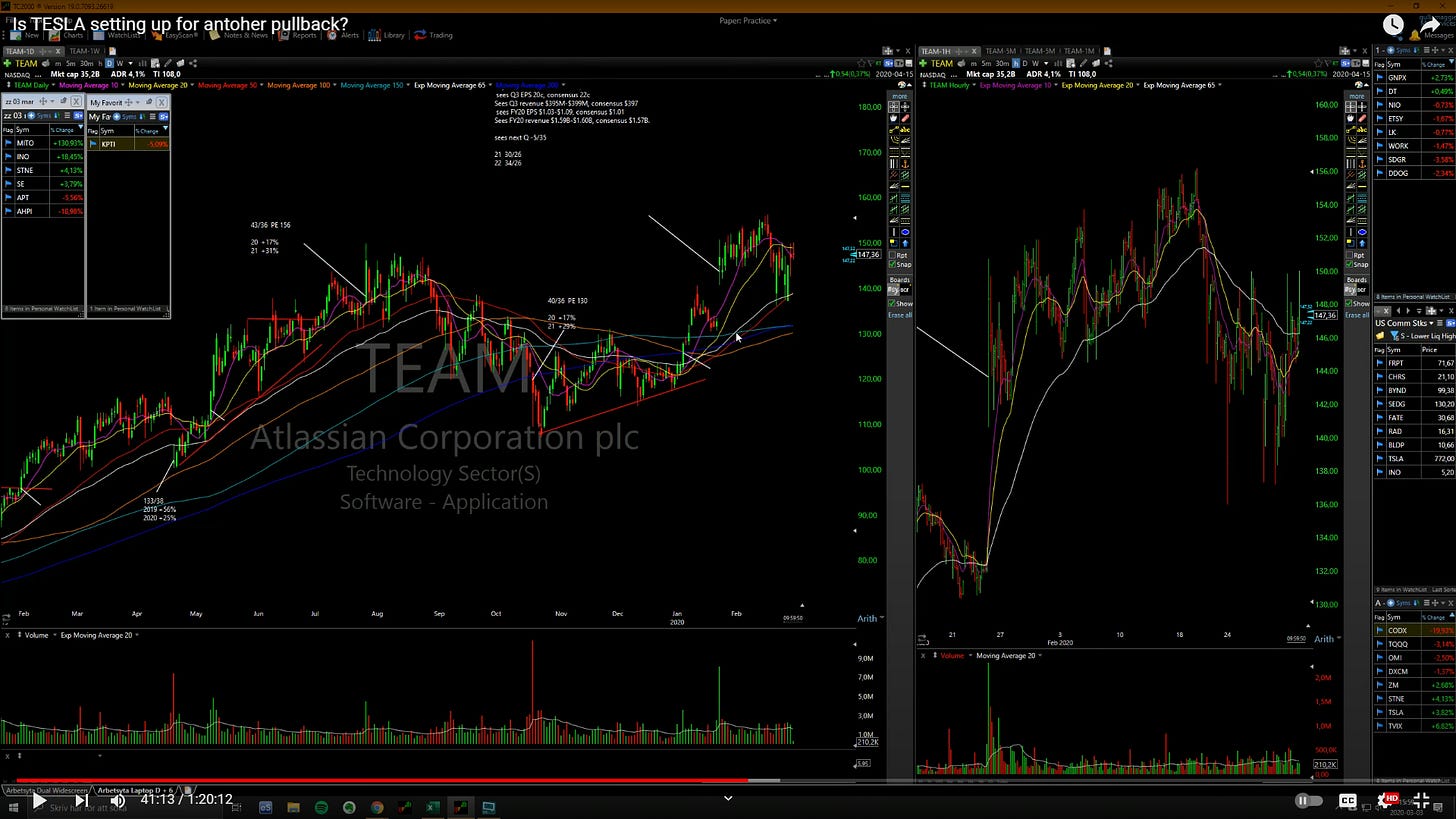Screen dimensions: 1456x819
Task: Switch to TEAM-1W tab
Action: [x=84, y=51]
